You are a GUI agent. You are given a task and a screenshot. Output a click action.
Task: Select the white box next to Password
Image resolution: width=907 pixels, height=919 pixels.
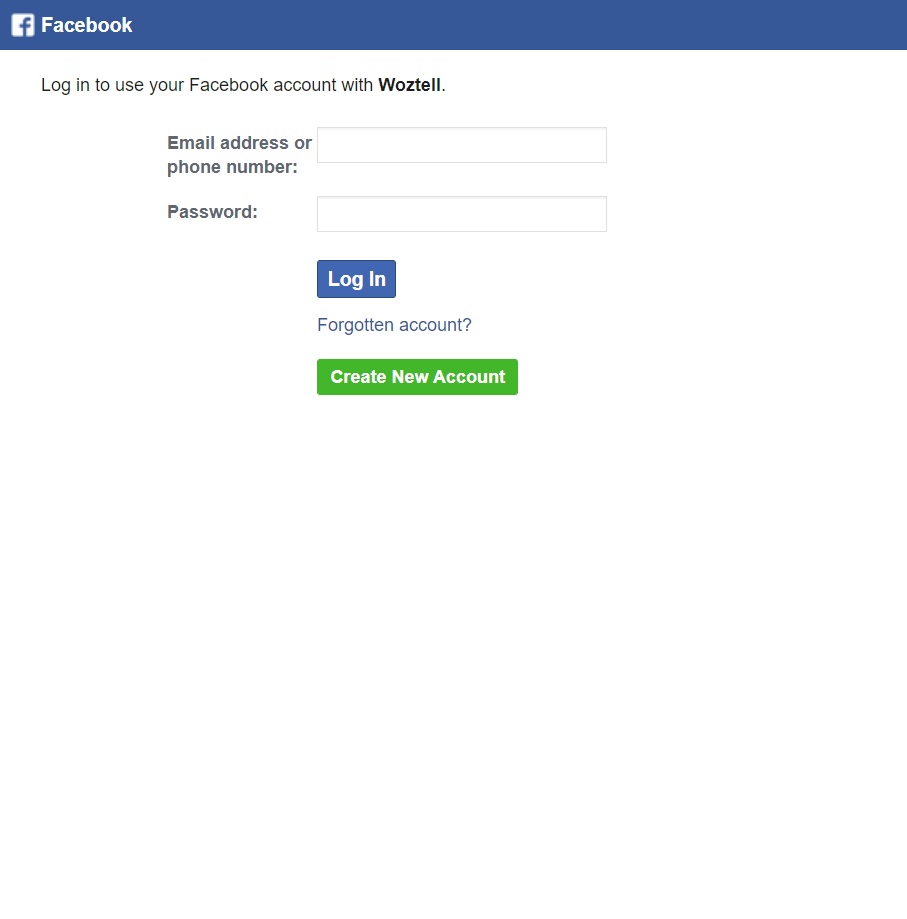click(x=462, y=214)
